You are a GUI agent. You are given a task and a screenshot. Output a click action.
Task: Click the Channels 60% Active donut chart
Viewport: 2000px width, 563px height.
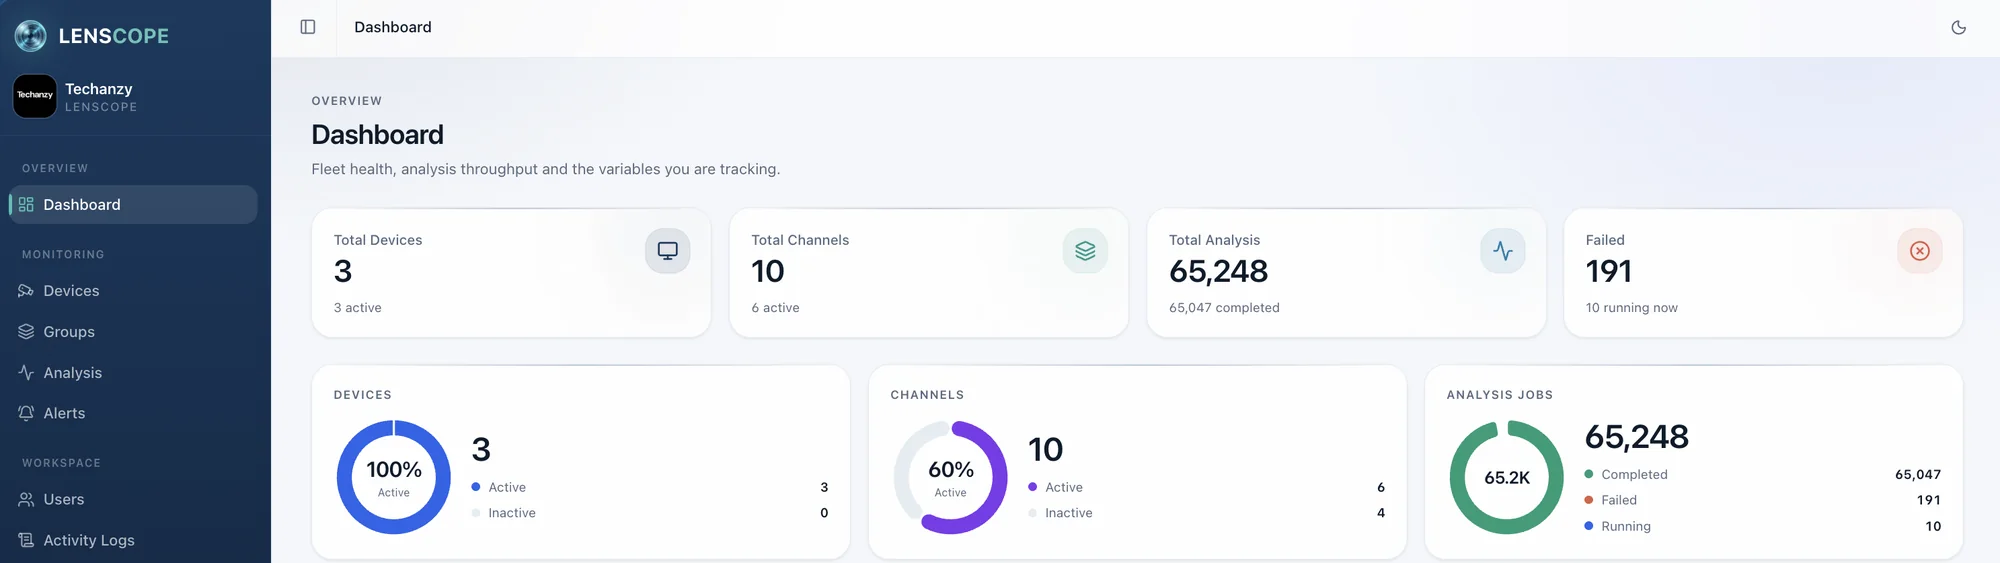pyautogui.click(x=951, y=477)
